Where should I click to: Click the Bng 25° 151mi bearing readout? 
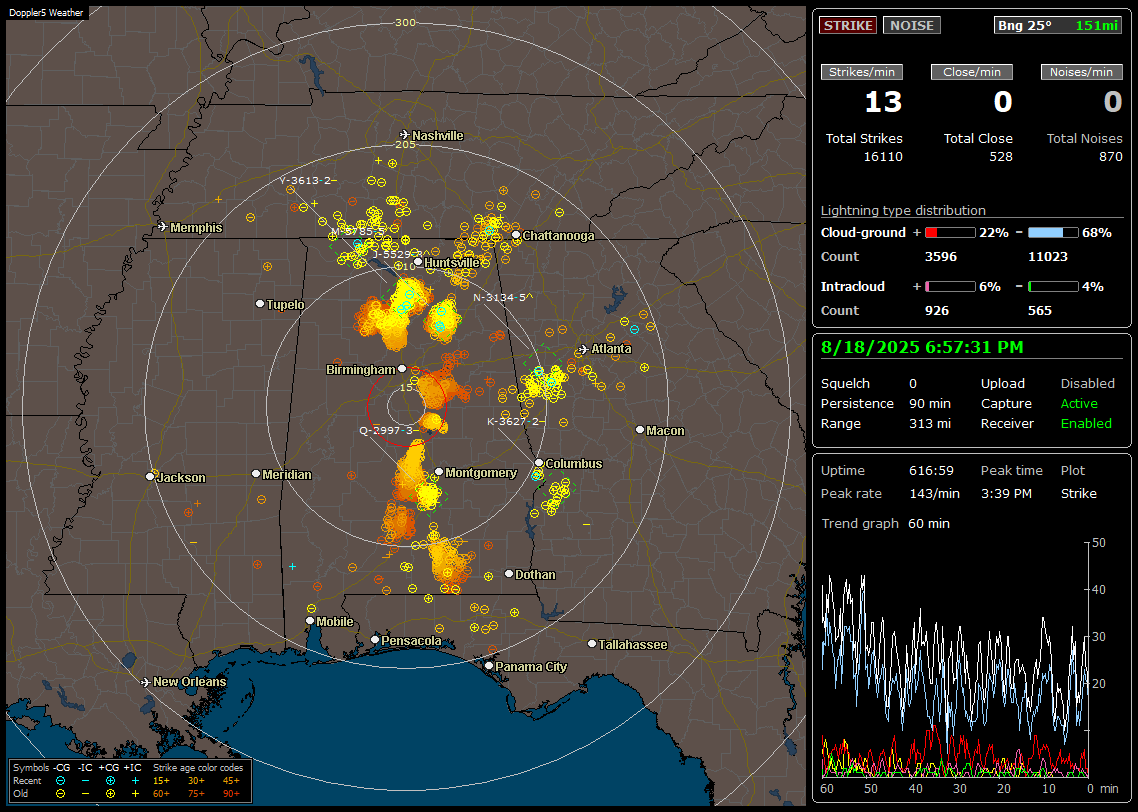pyautogui.click(x=1058, y=25)
